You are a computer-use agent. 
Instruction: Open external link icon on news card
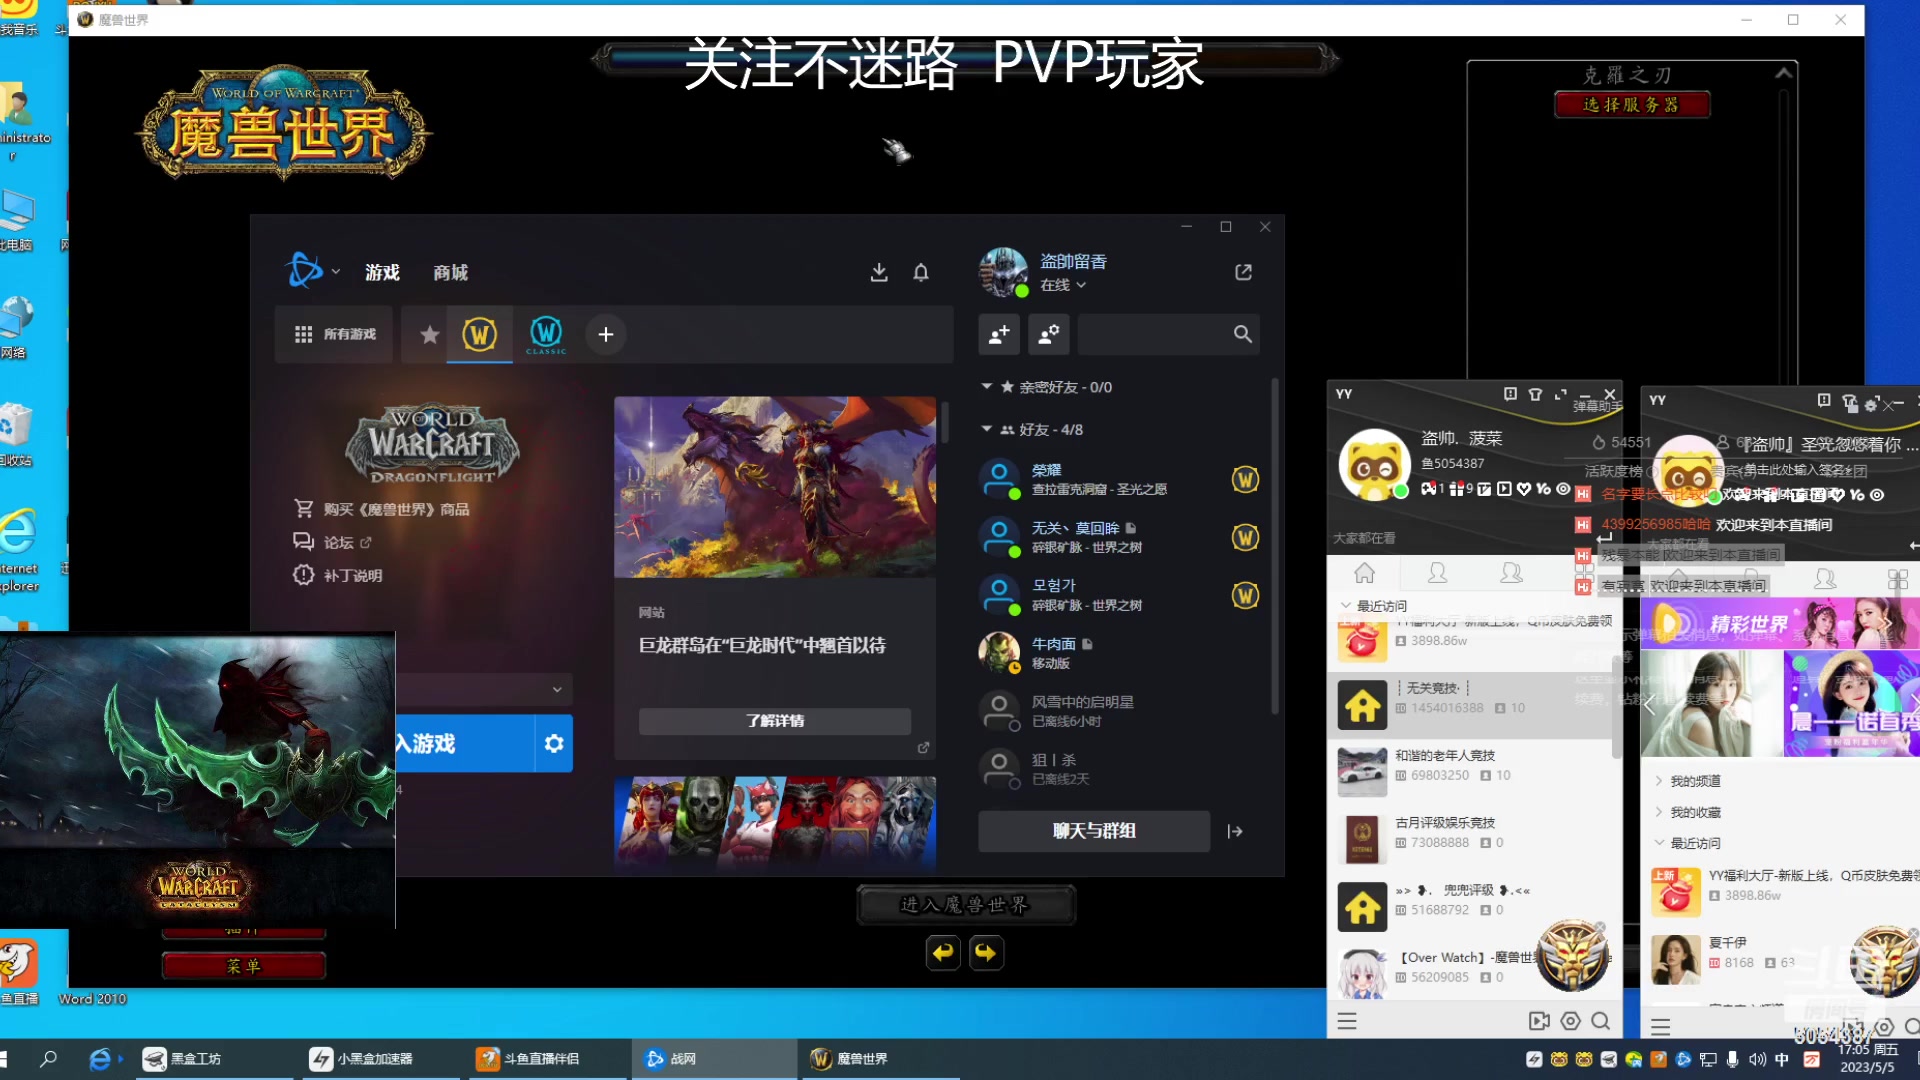[923, 747]
